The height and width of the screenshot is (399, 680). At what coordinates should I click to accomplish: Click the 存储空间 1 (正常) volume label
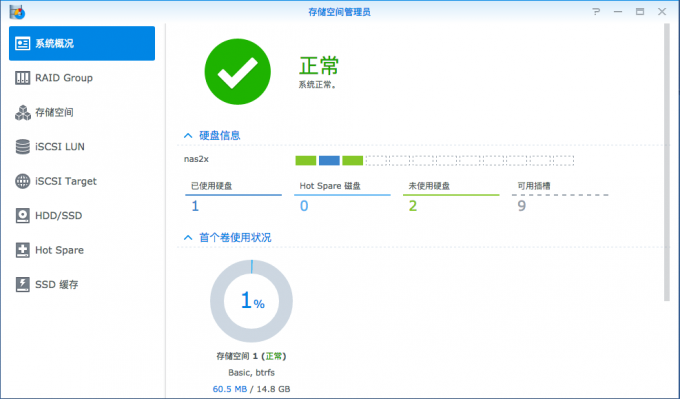pos(252,356)
